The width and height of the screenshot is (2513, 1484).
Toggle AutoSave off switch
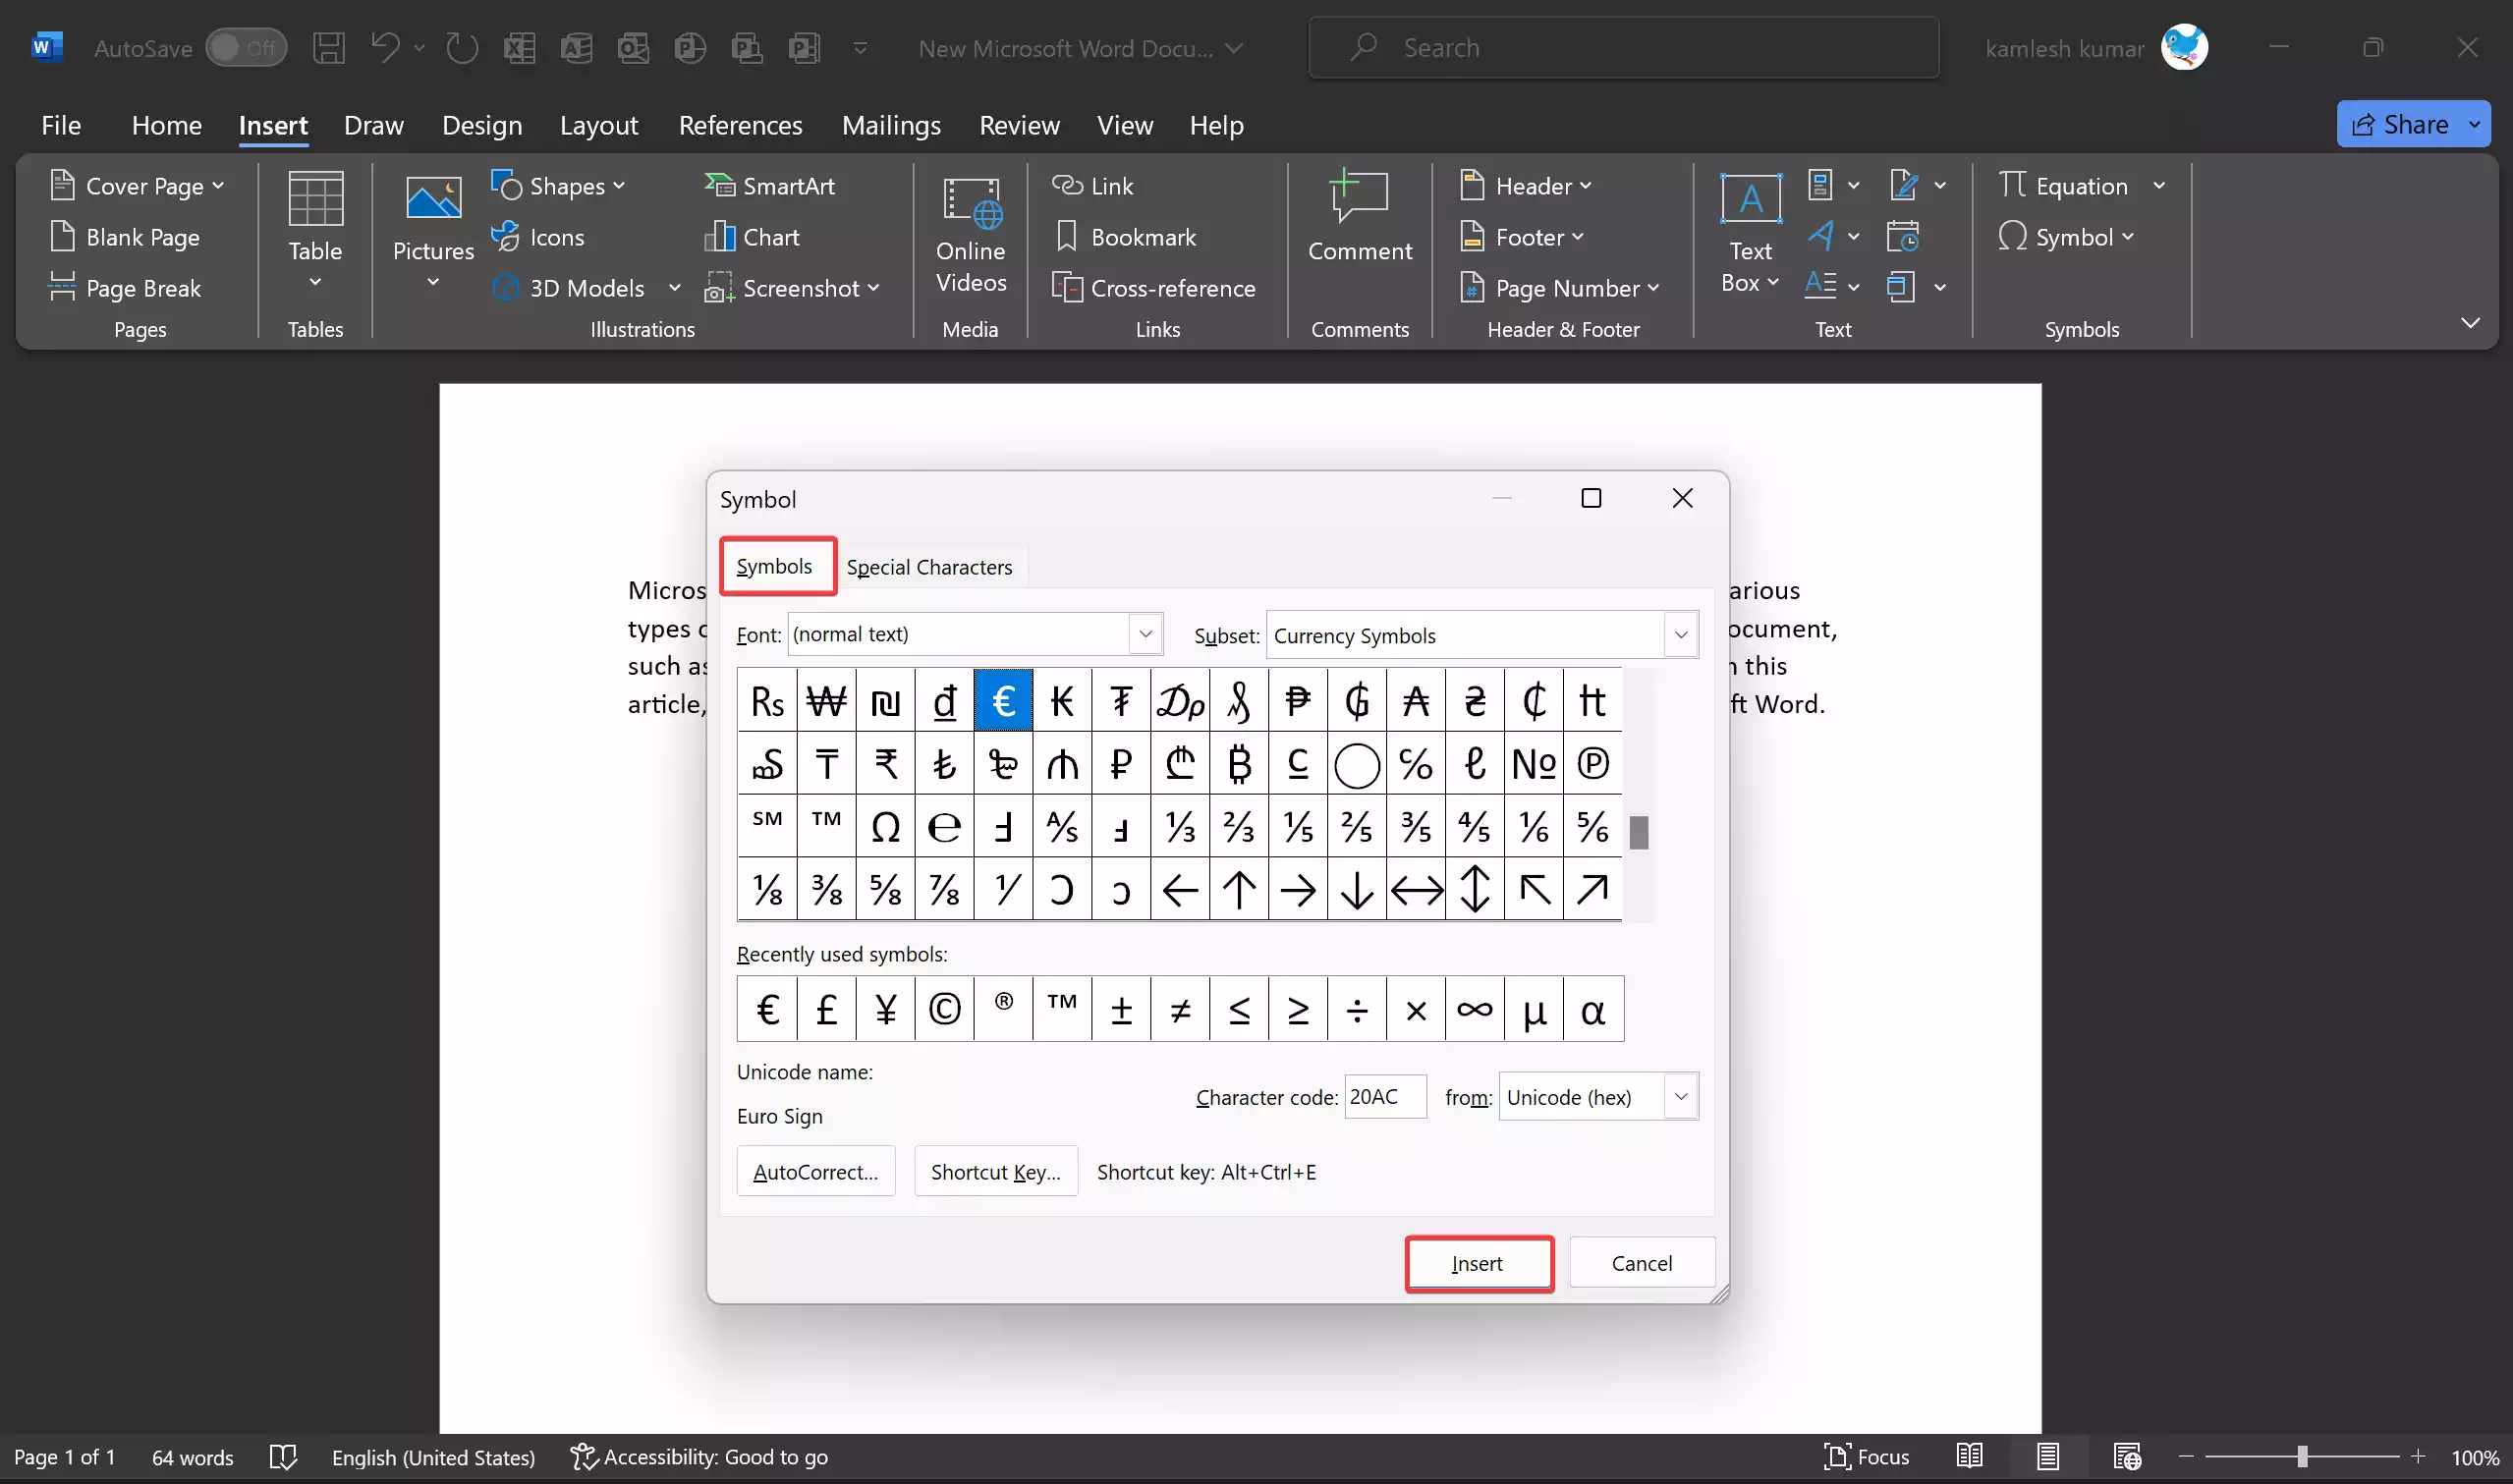(x=246, y=47)
